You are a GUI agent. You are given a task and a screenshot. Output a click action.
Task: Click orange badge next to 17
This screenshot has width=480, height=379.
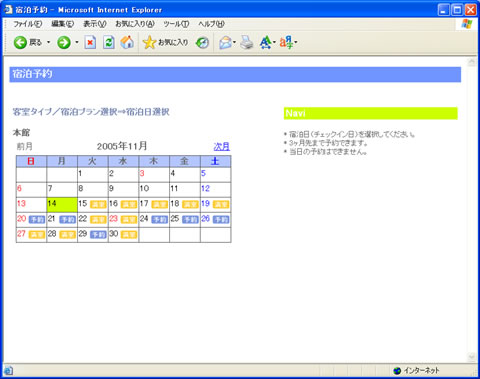[160, 204]
